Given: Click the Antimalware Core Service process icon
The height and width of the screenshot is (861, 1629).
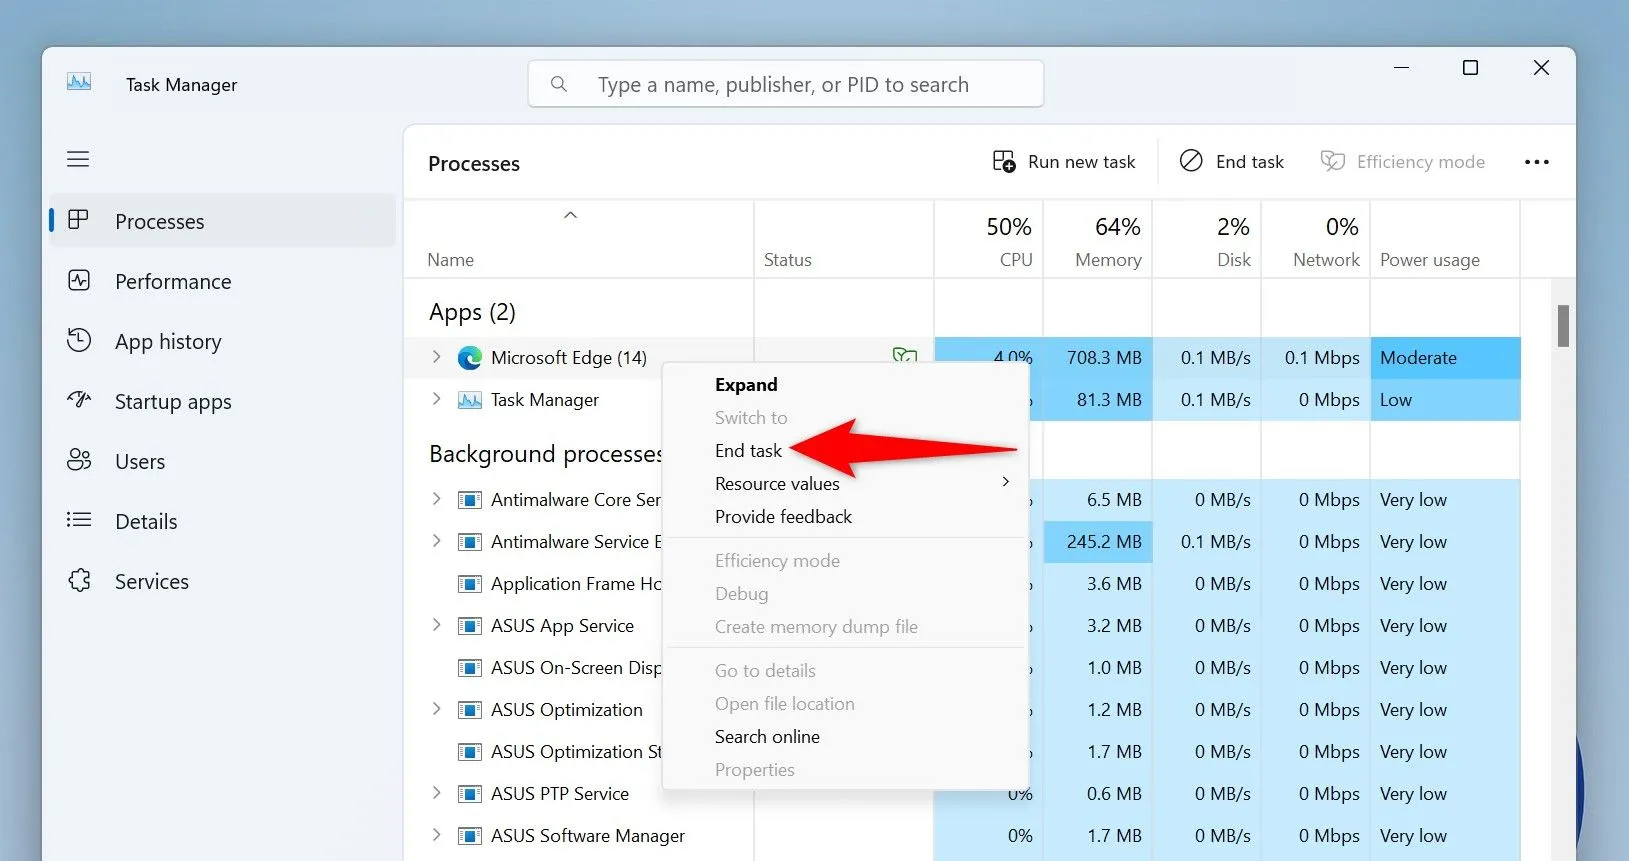Looking at the screenshot, I should (x=469, y=500).
